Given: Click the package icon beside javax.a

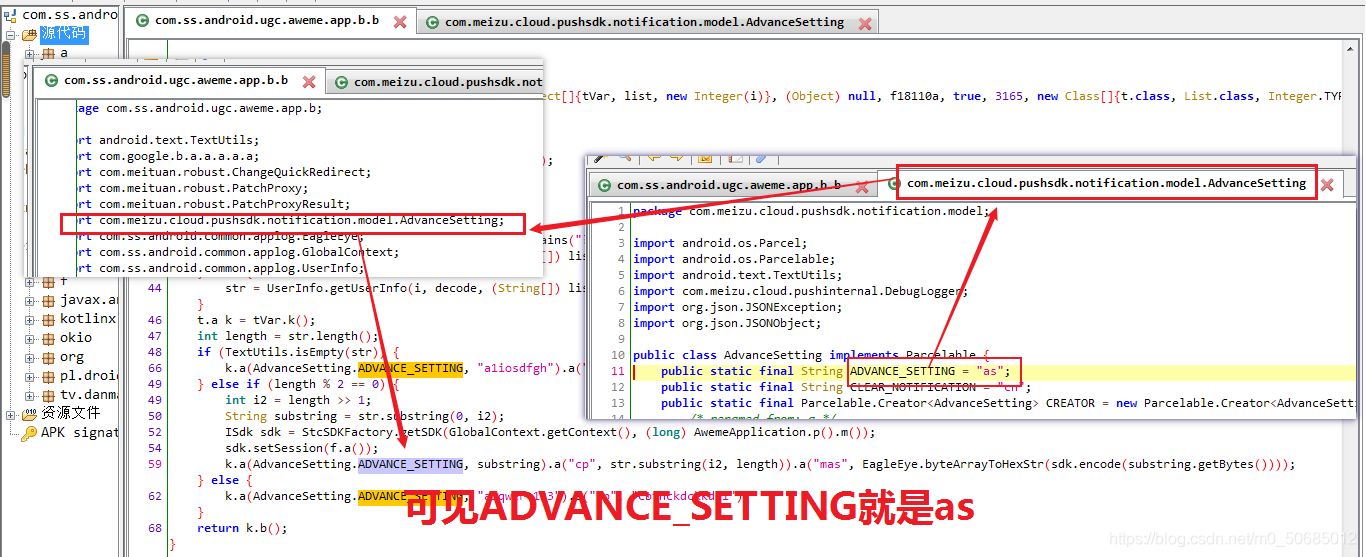Looking at the screenshot, I should [x=47, y=300].
